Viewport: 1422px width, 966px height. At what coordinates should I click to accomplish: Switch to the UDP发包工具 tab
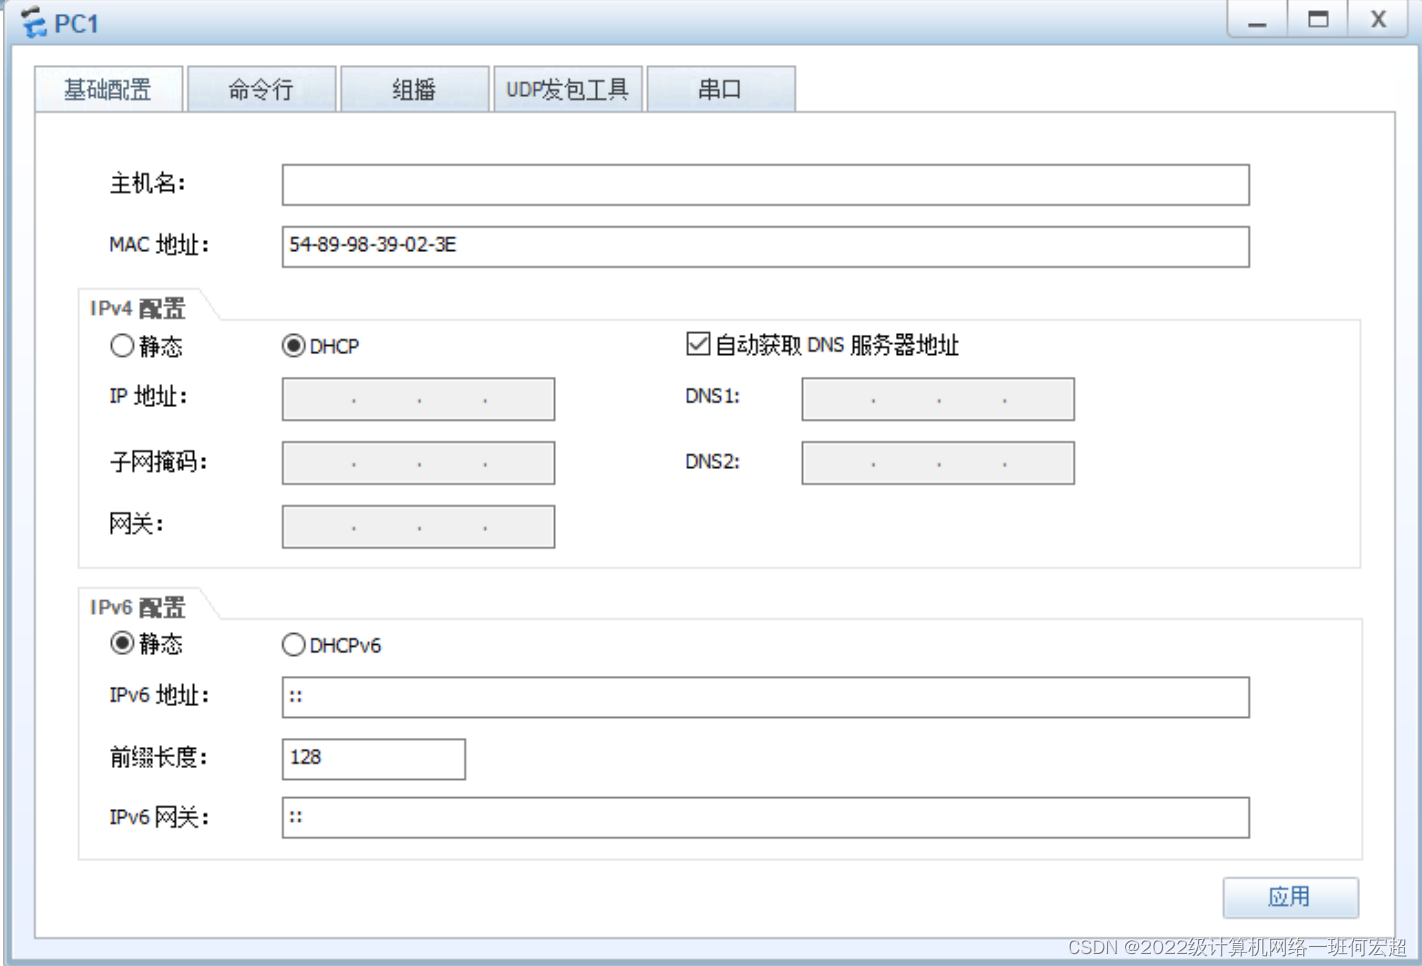[x=568, y=89]
